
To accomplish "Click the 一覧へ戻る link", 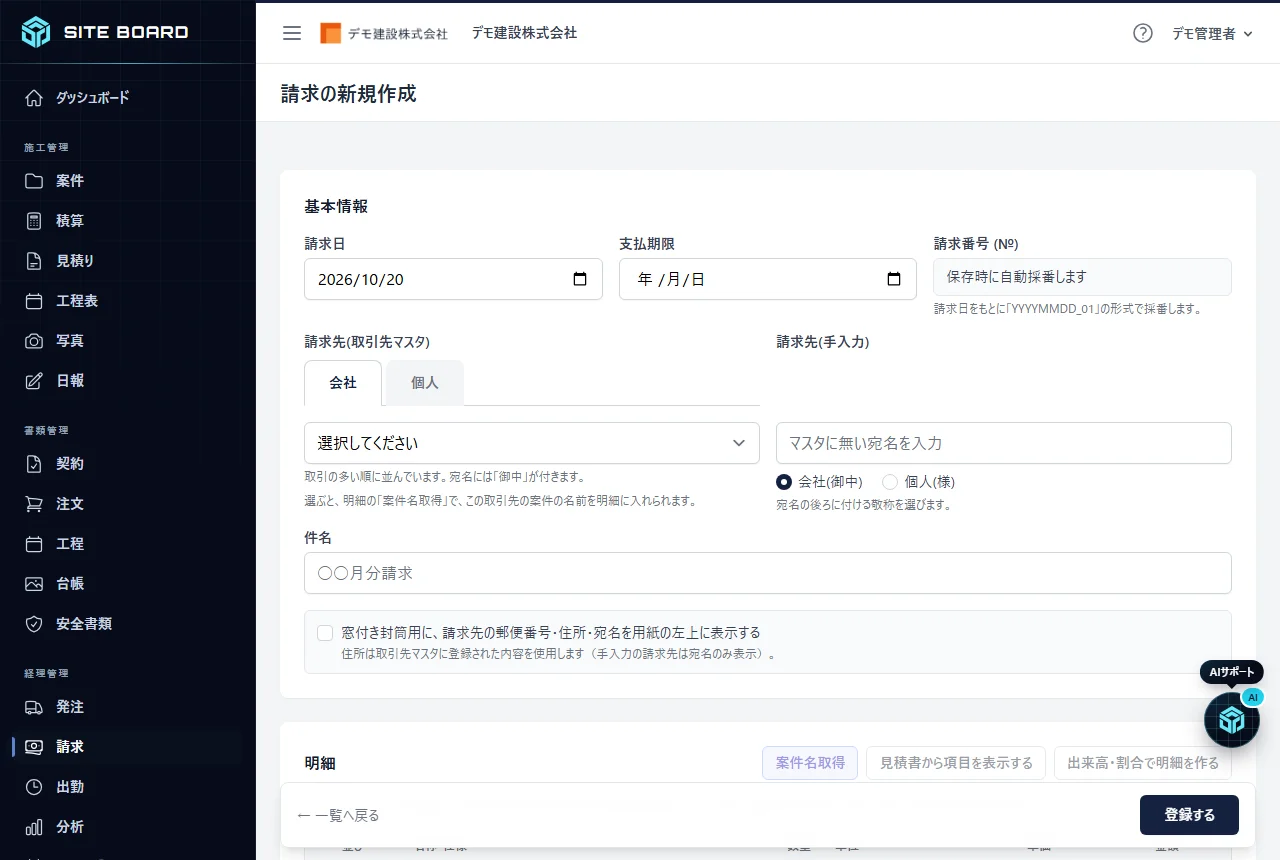I will (339, 815).
